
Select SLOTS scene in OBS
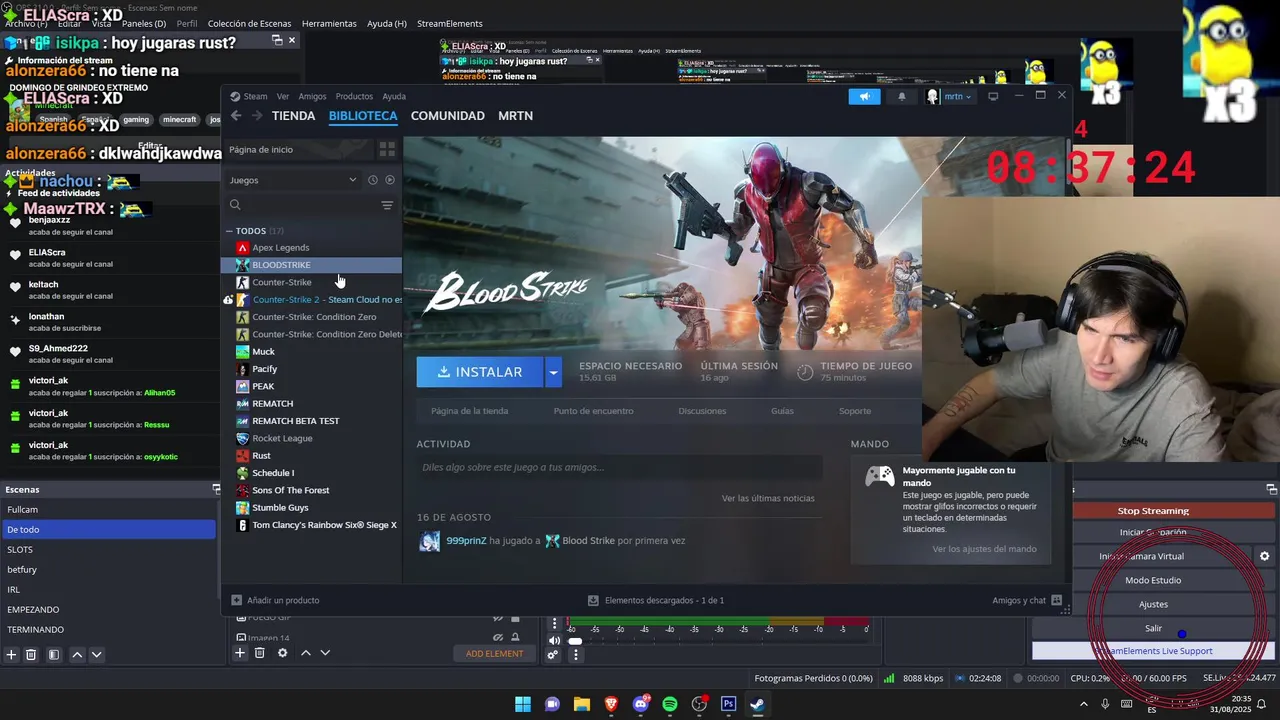(108, 550)
